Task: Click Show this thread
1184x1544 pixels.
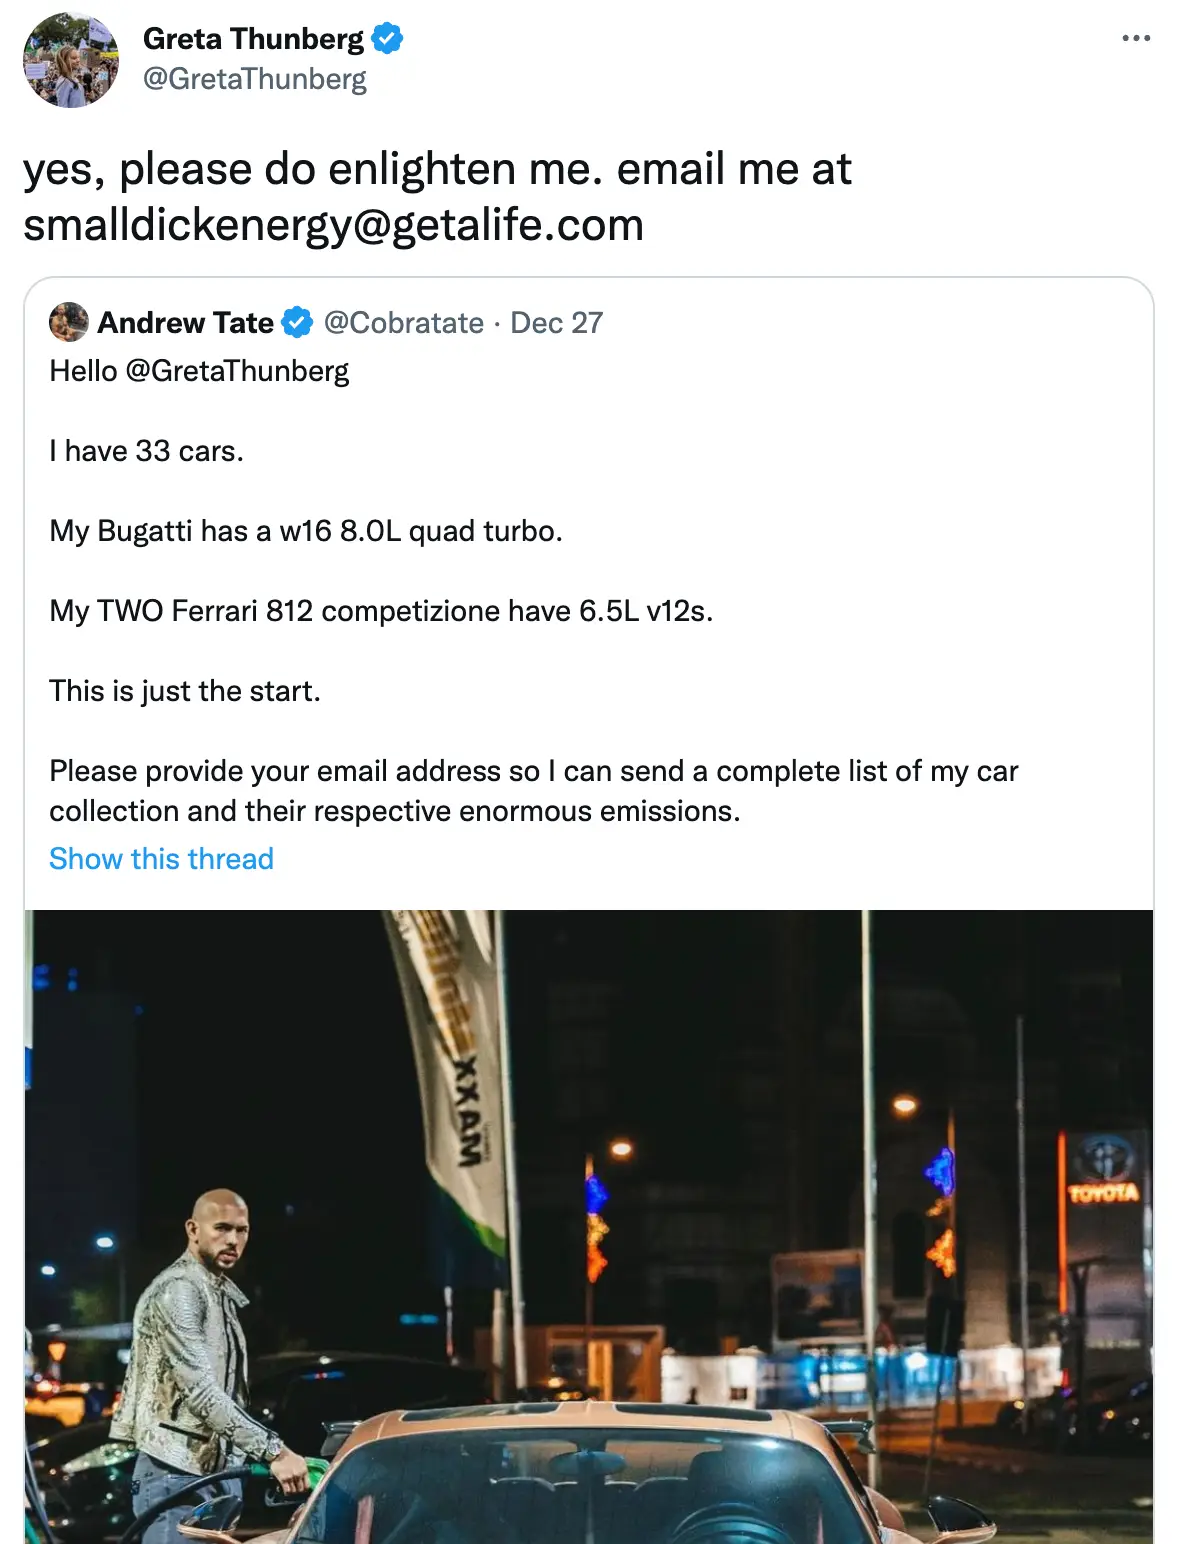Action: pos(161,858)
